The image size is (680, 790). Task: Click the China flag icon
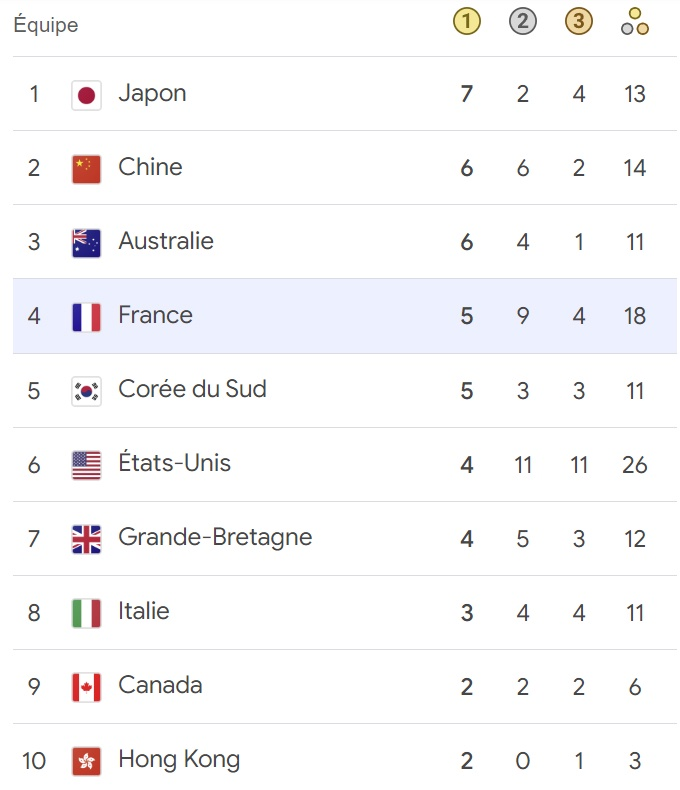87,169
